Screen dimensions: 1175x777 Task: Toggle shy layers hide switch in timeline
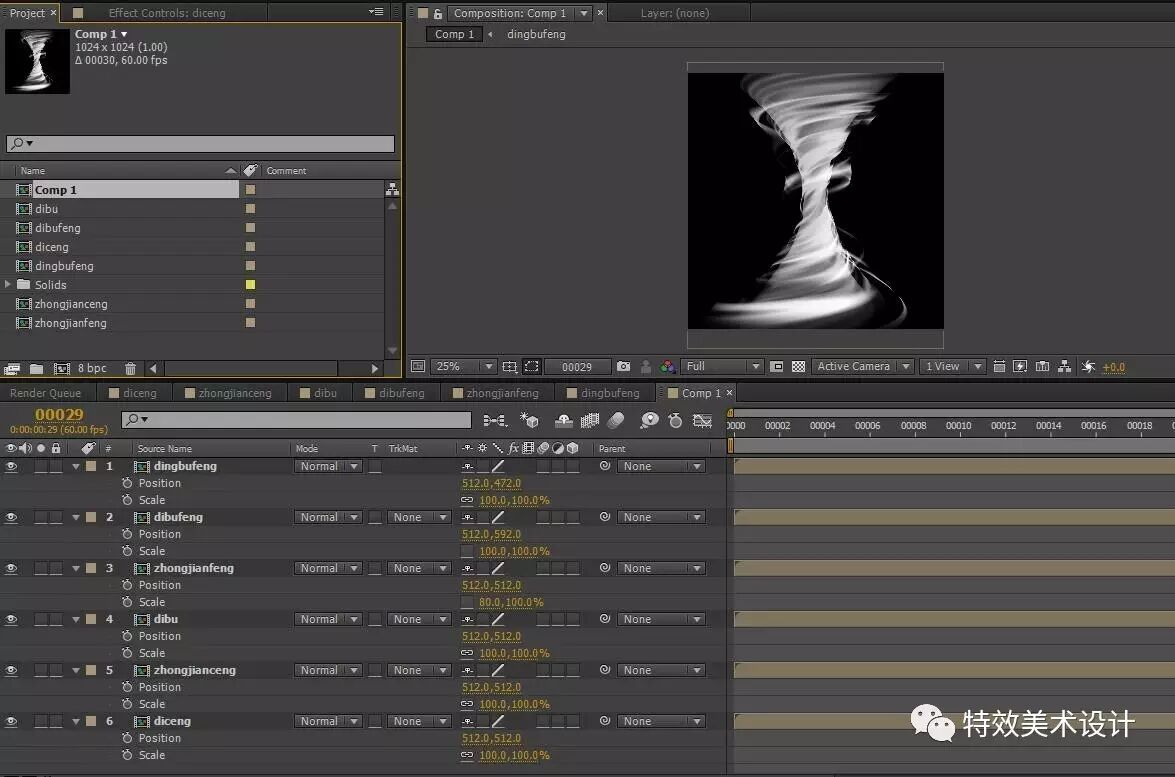(564, 420)
